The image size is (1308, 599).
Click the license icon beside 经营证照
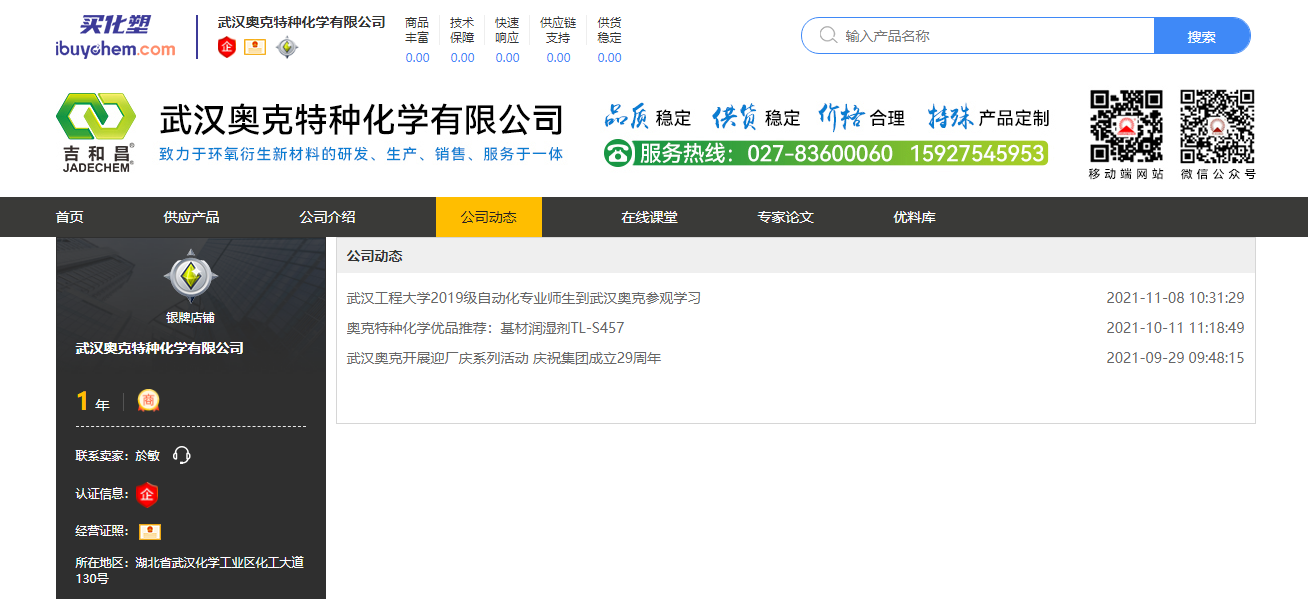(150, 532)
